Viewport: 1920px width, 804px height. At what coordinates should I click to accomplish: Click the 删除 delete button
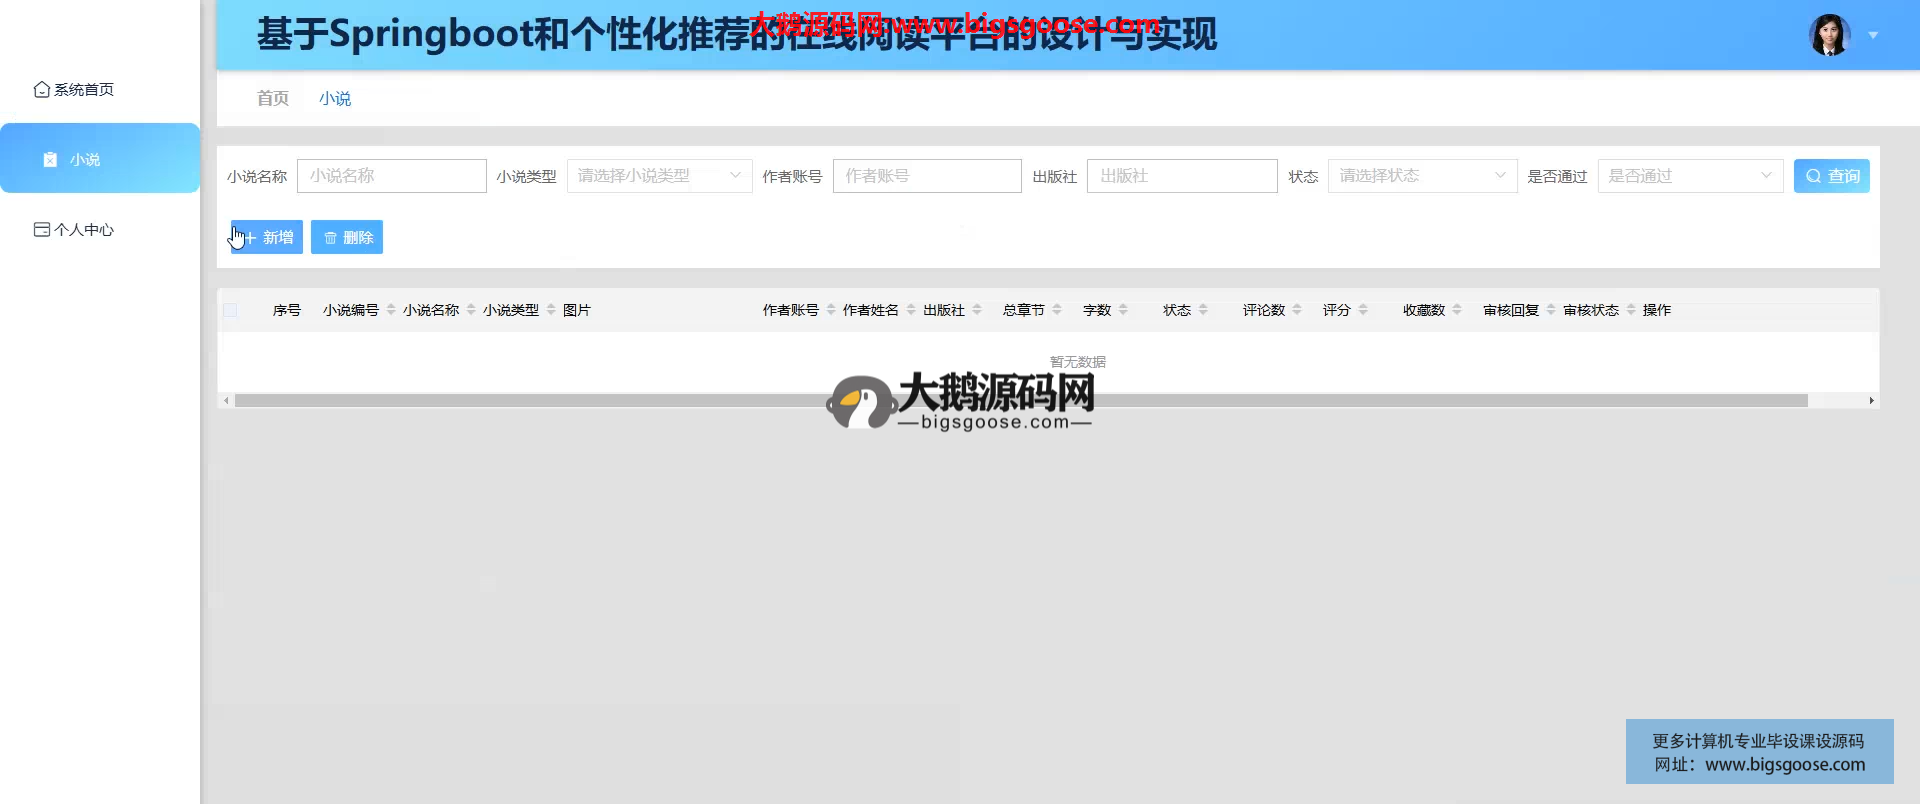click(347, 237)
